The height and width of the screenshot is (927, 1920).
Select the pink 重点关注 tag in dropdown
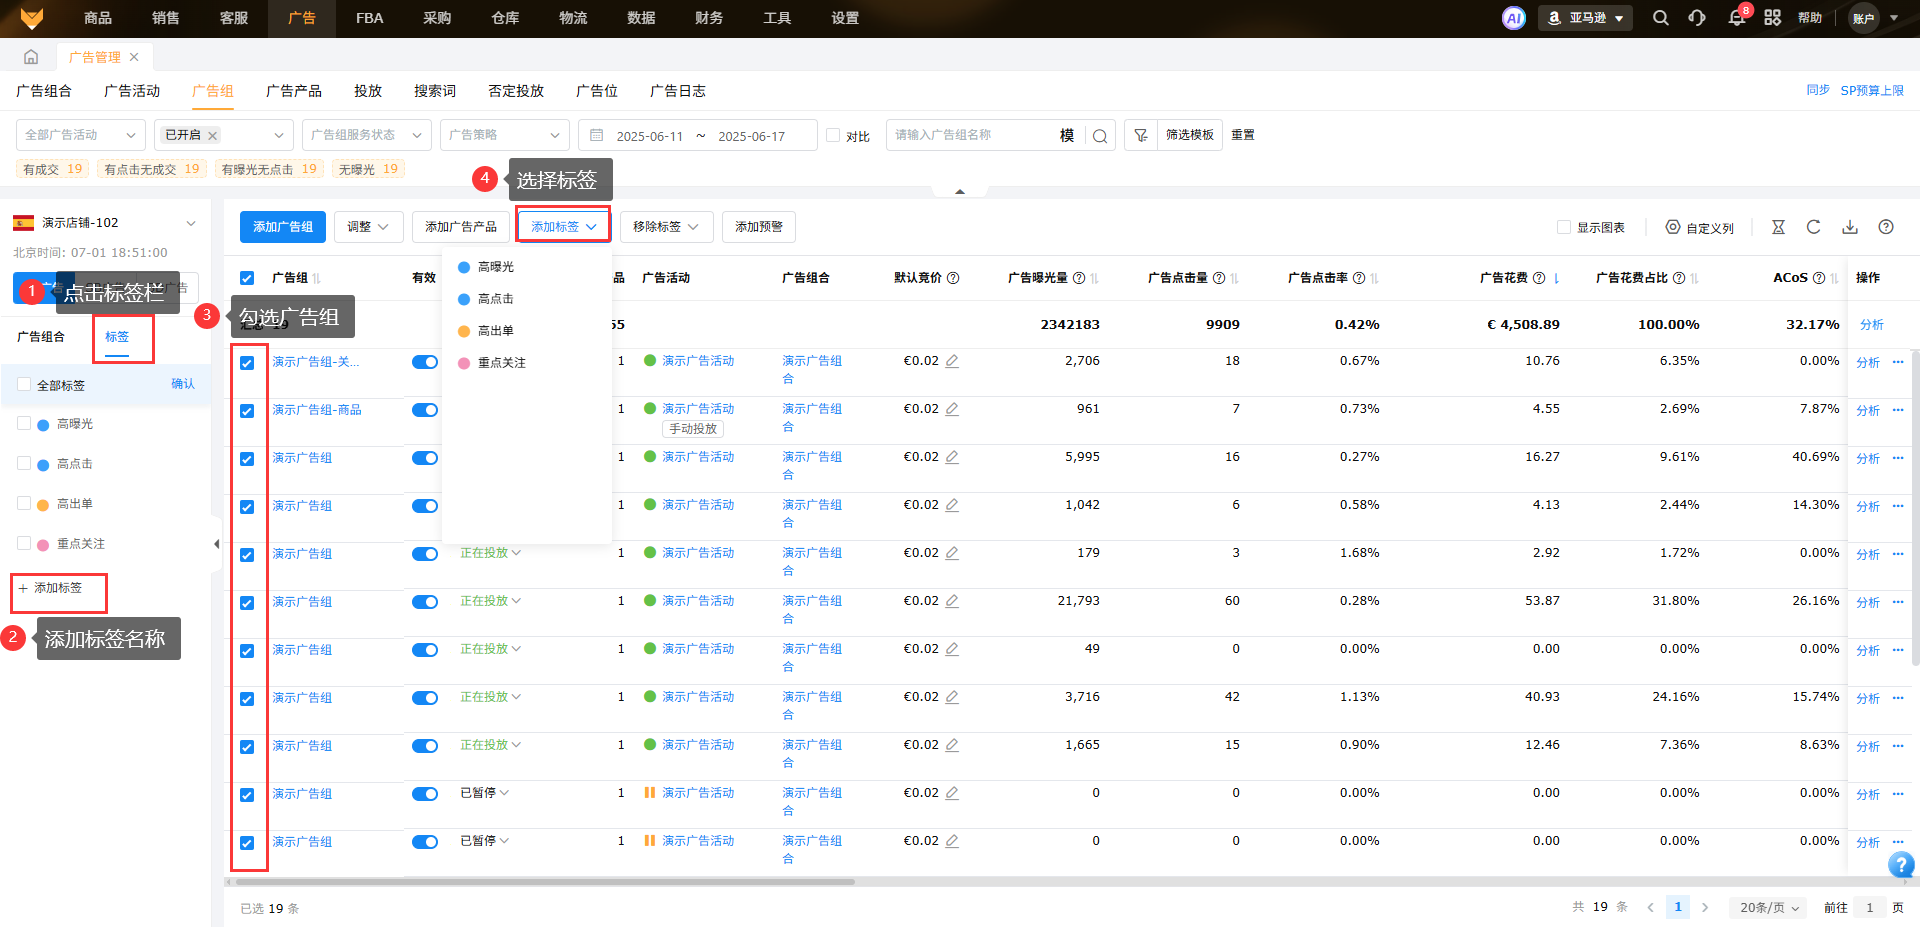[x=501, y=363]
